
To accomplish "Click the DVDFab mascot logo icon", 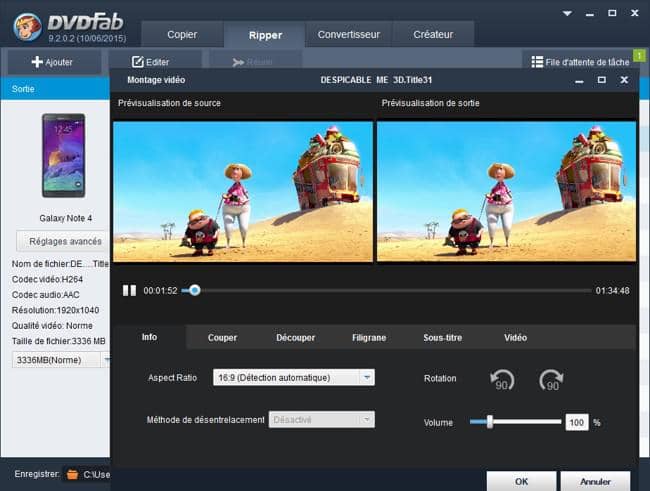I will click(27, 27).
